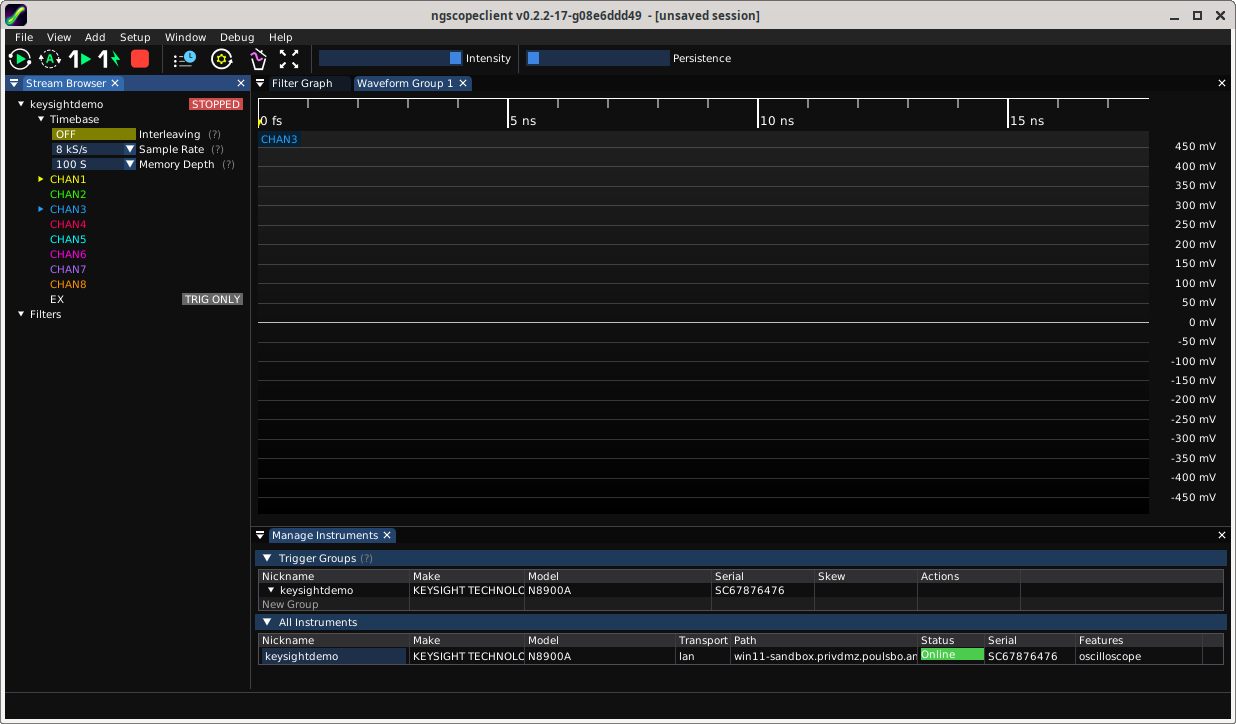Toggle the Interleaving OFF switch

[94, 134]
